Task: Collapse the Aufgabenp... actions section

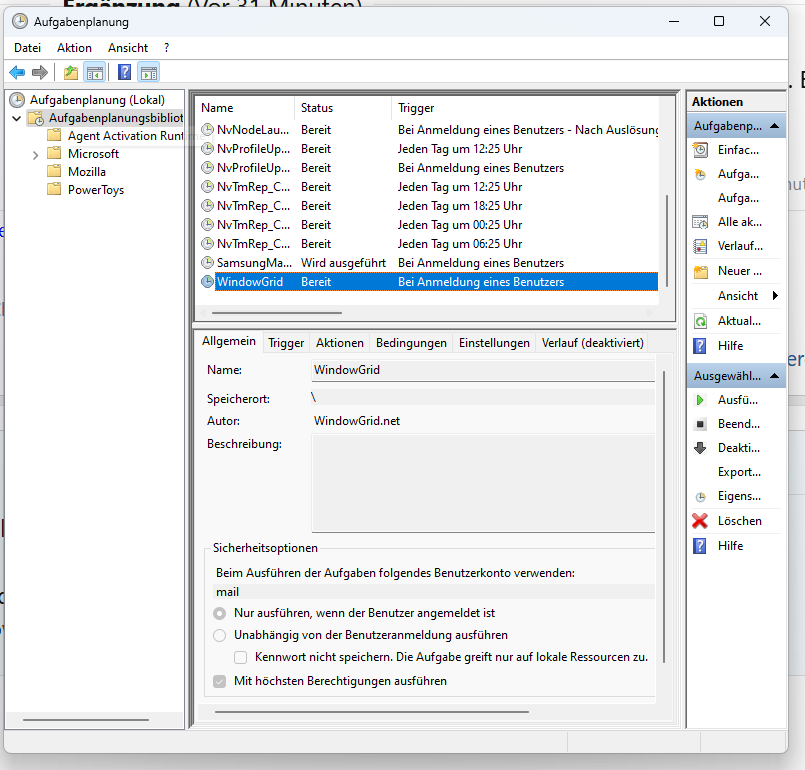Action: (774, 126)
